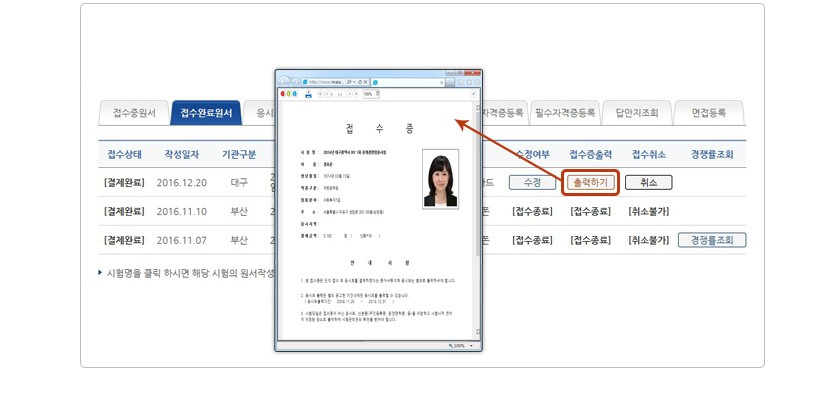Click the refresh icon in popup address bar
The image size is (840, 395).
pos(359,82)
